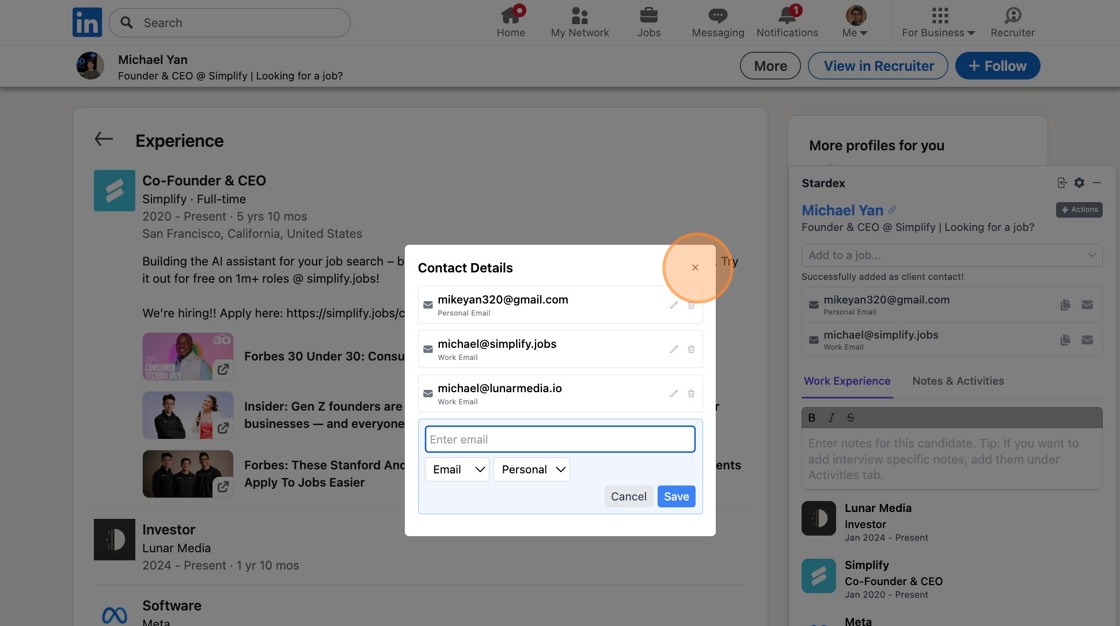Open the Me profile menu
This screenshot has height=626, width=1120.
point(855,22)
